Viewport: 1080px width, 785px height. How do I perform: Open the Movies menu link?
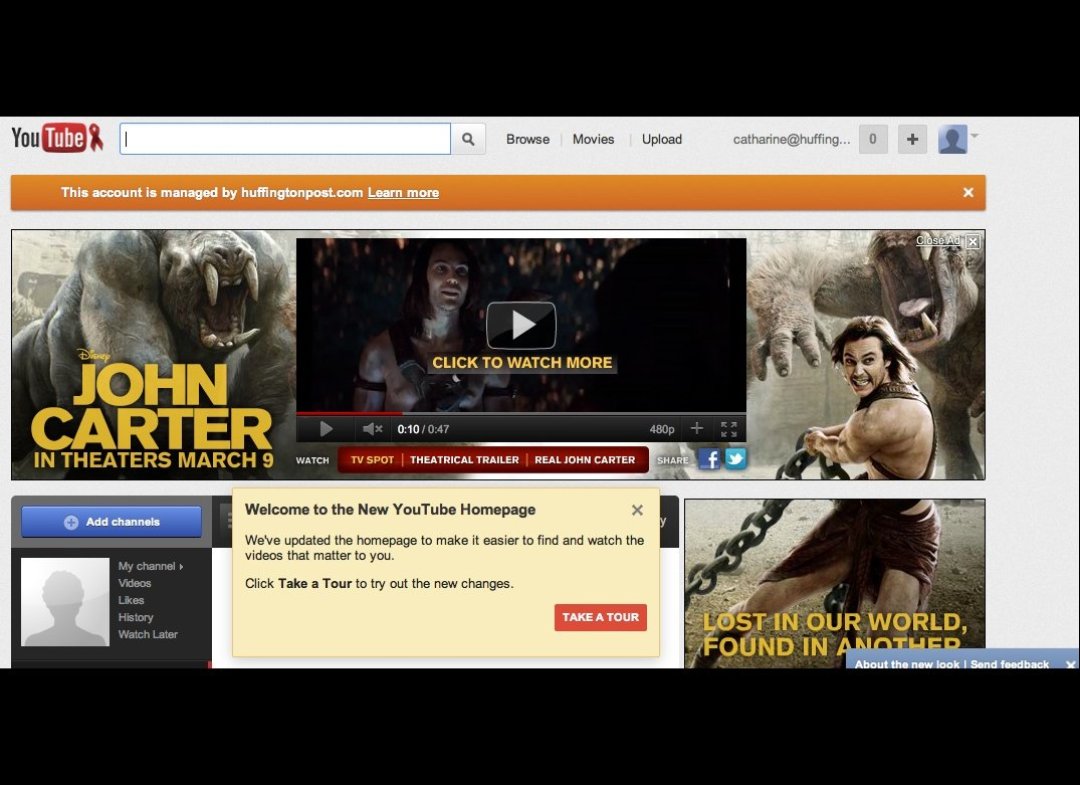click(593, 139)
